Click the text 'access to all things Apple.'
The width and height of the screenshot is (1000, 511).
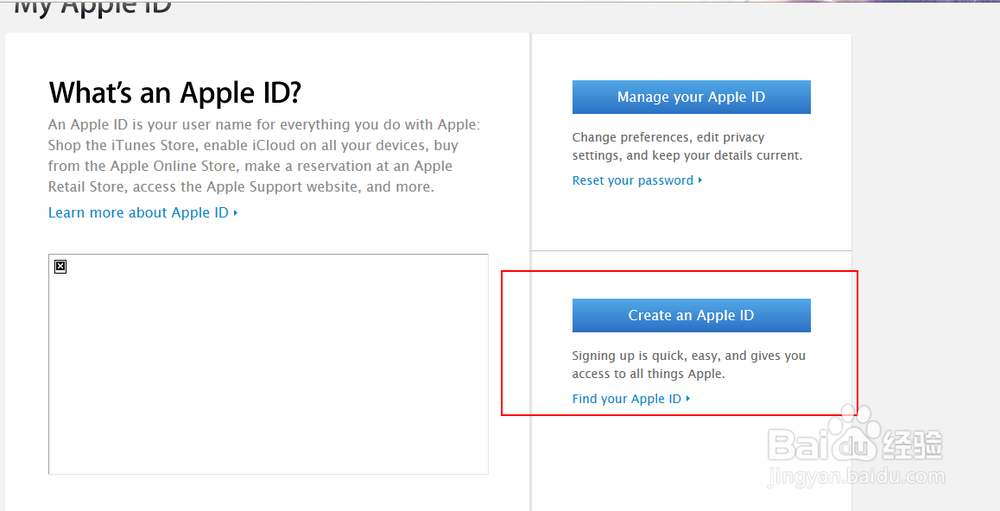coord(649,374)
